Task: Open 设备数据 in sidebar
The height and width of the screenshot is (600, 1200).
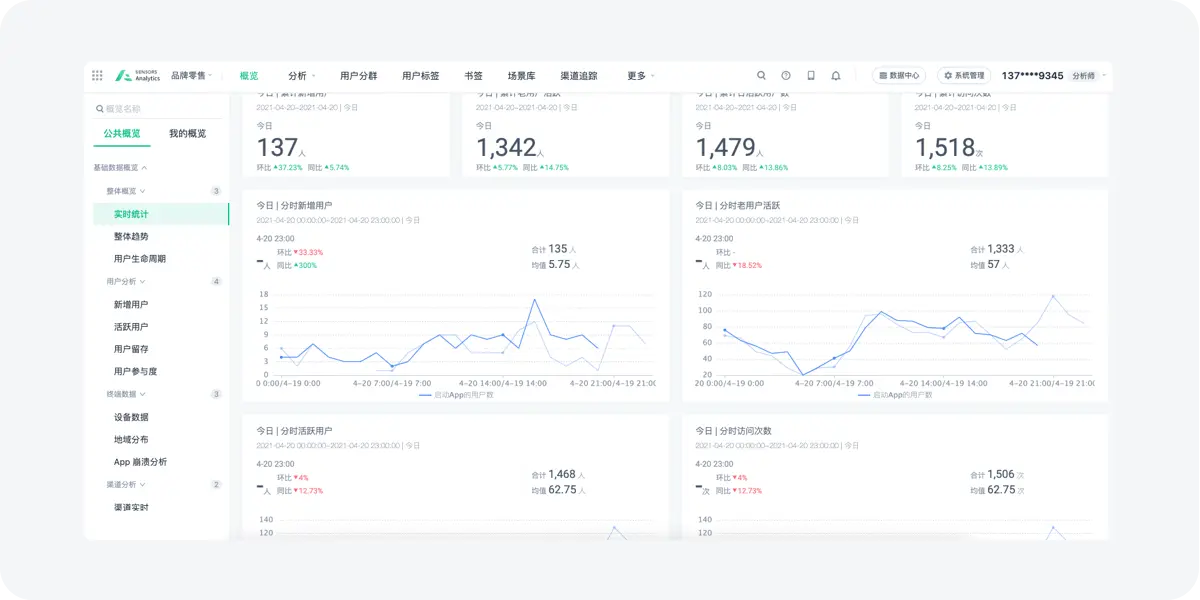Action: pos(131,417)
